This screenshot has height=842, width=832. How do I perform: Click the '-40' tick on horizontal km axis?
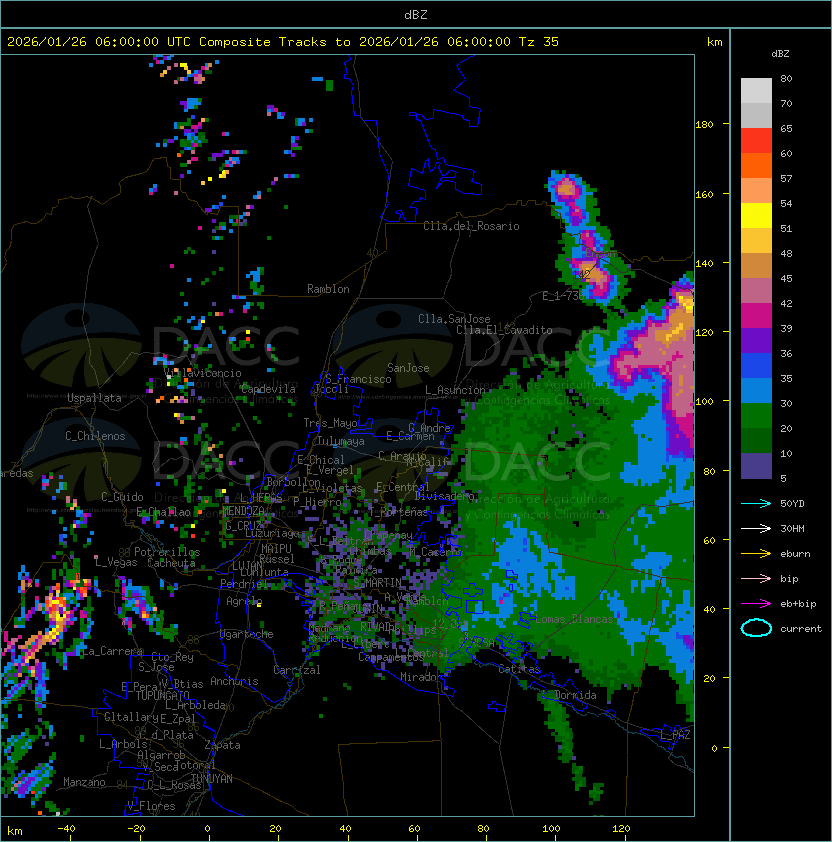[x=66, y=829]
